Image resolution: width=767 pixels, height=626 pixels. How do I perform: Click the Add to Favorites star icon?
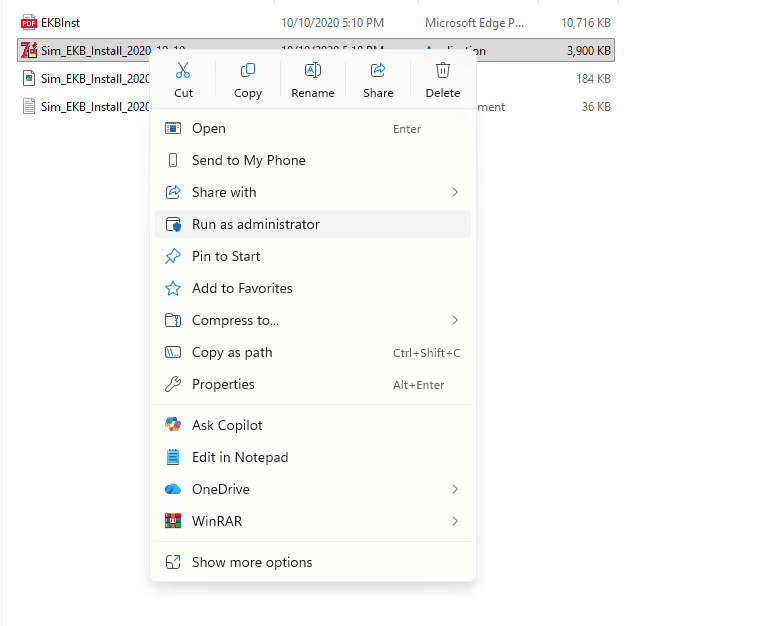click(173, 288)
